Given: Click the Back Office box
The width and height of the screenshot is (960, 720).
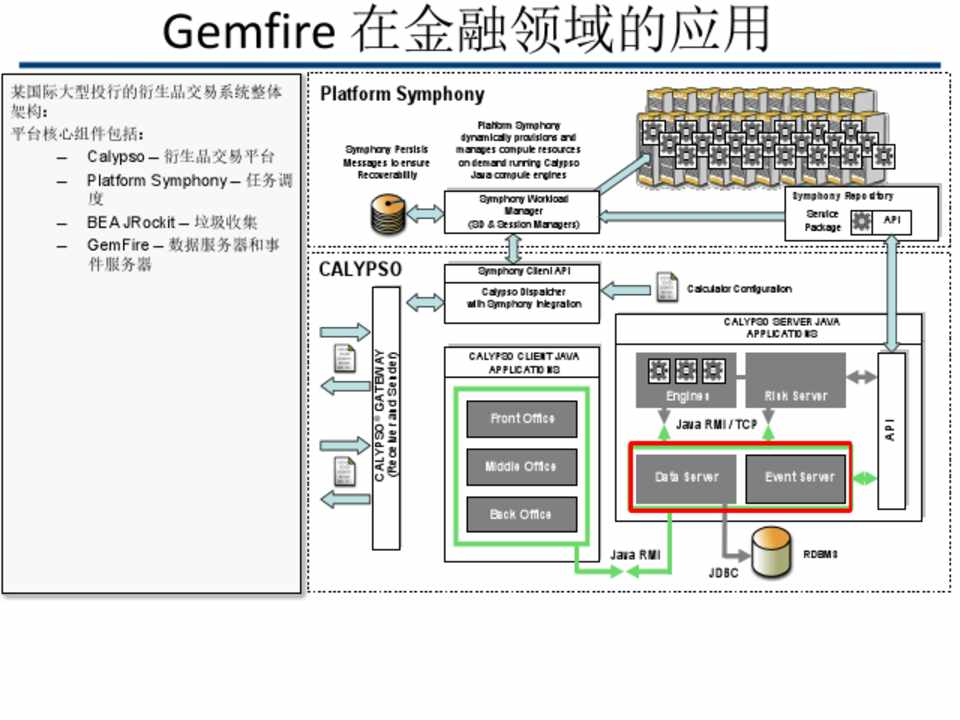Looking at the screenshot, I should (x=522, y=514).
